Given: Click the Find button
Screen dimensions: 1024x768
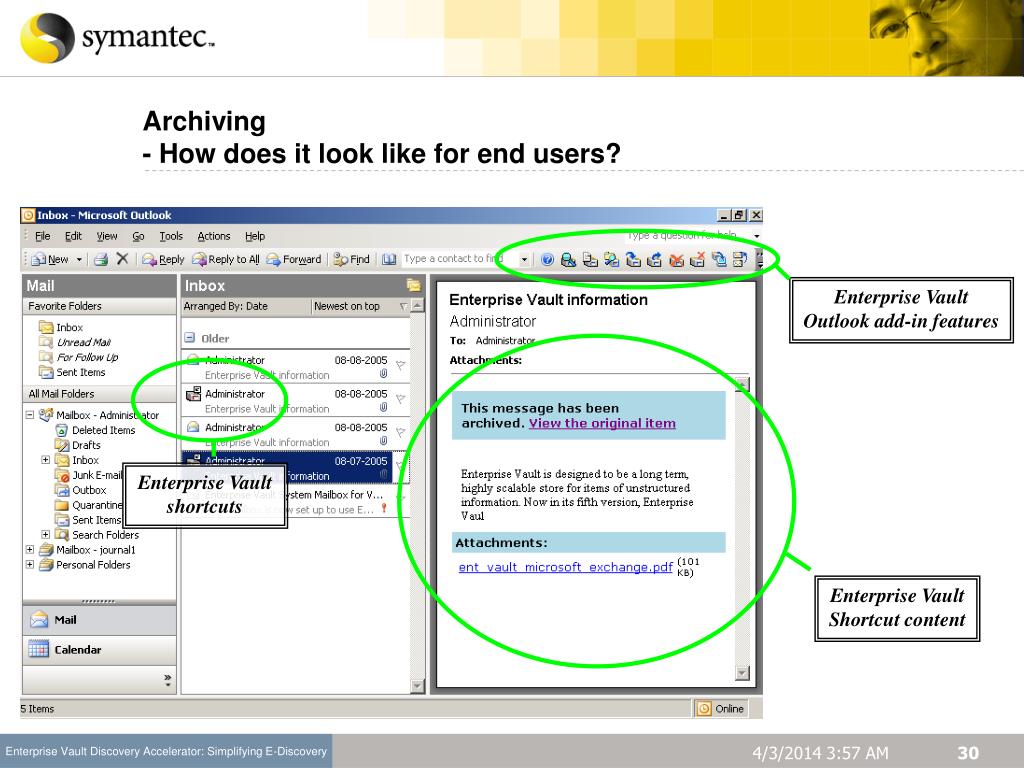Looking at the screenshot, I should [351, 259].
